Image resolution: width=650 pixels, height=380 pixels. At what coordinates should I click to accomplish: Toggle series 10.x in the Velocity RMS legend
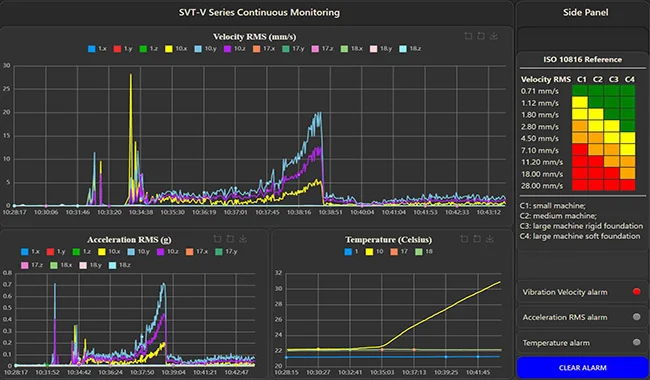(x=176, y=49)
